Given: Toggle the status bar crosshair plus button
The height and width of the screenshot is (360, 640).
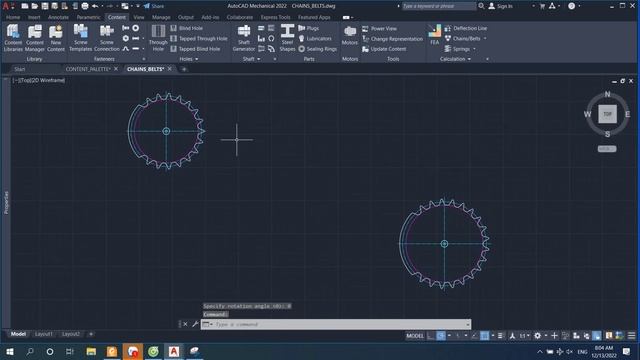Looking at the screenshot, I should point(554,336).
